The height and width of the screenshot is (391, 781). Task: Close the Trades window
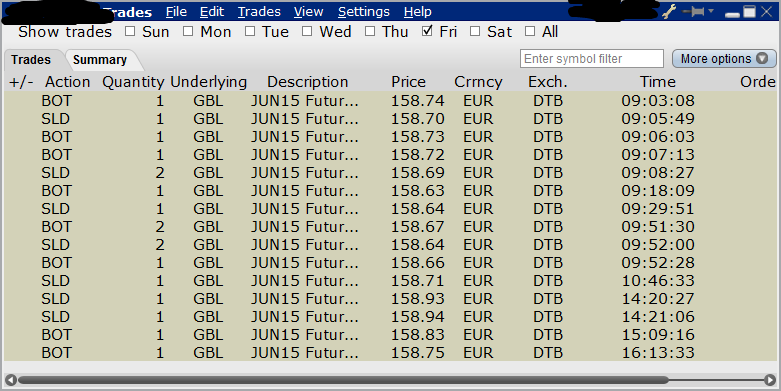tap(767, 11)
